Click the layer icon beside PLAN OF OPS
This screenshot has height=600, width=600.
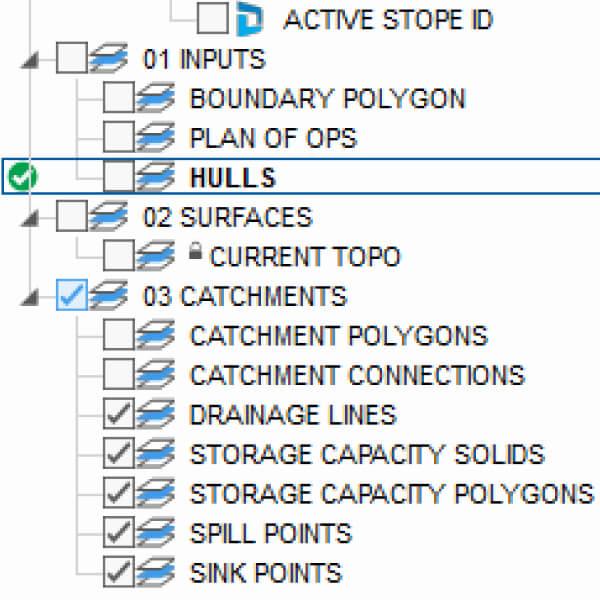pyautogui.click(x=155, y=137)
